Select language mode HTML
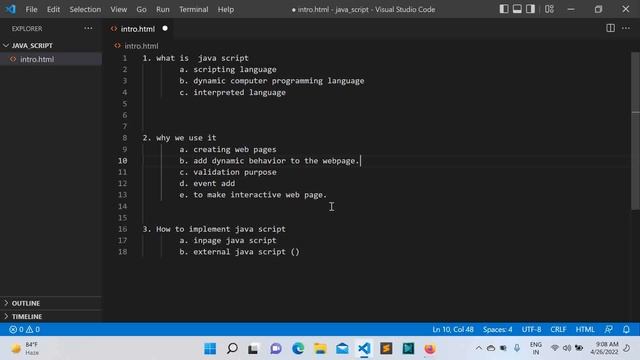The width and height of the screenshot is (640, 360). click(x=585, y=329)
